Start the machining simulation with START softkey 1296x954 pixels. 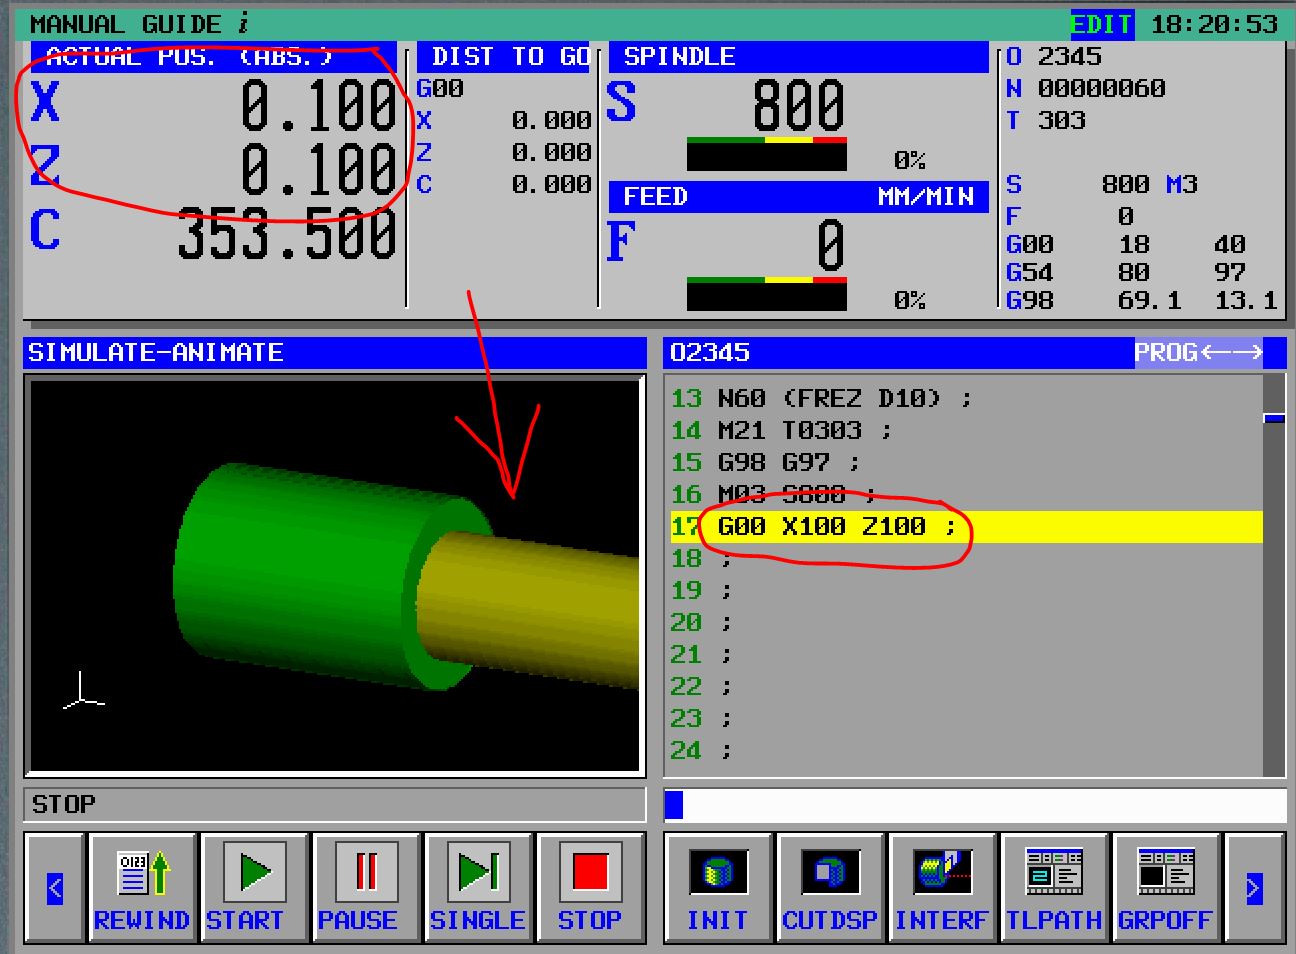point(251,885)
